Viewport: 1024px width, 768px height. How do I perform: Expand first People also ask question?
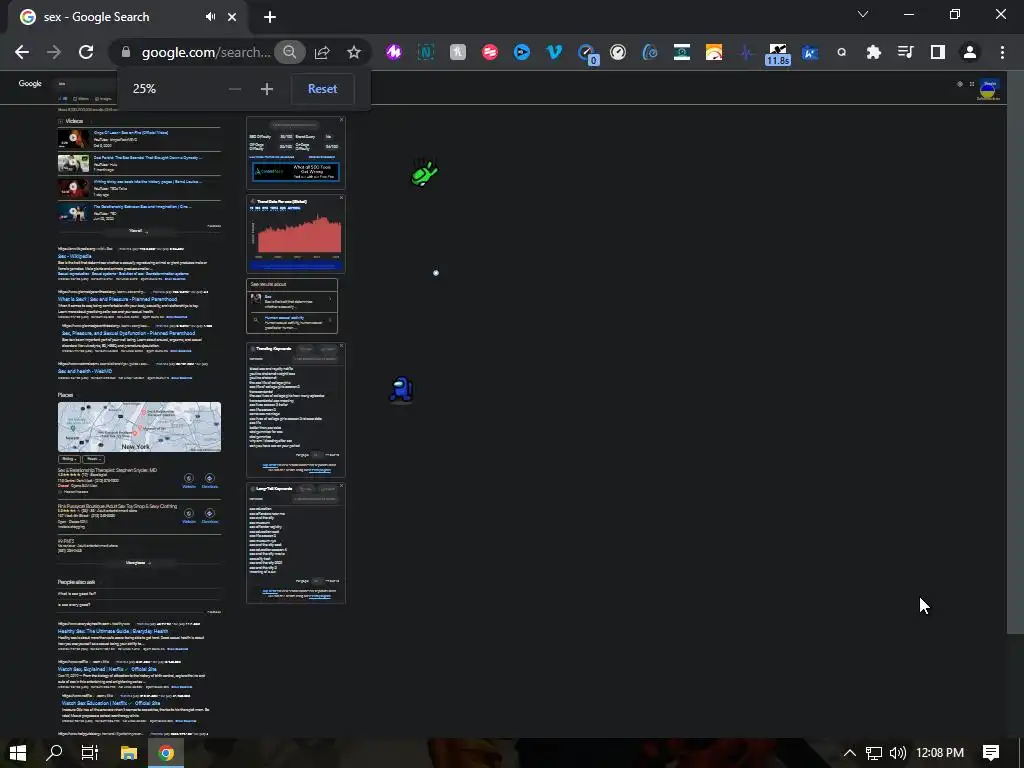(139, 594)
